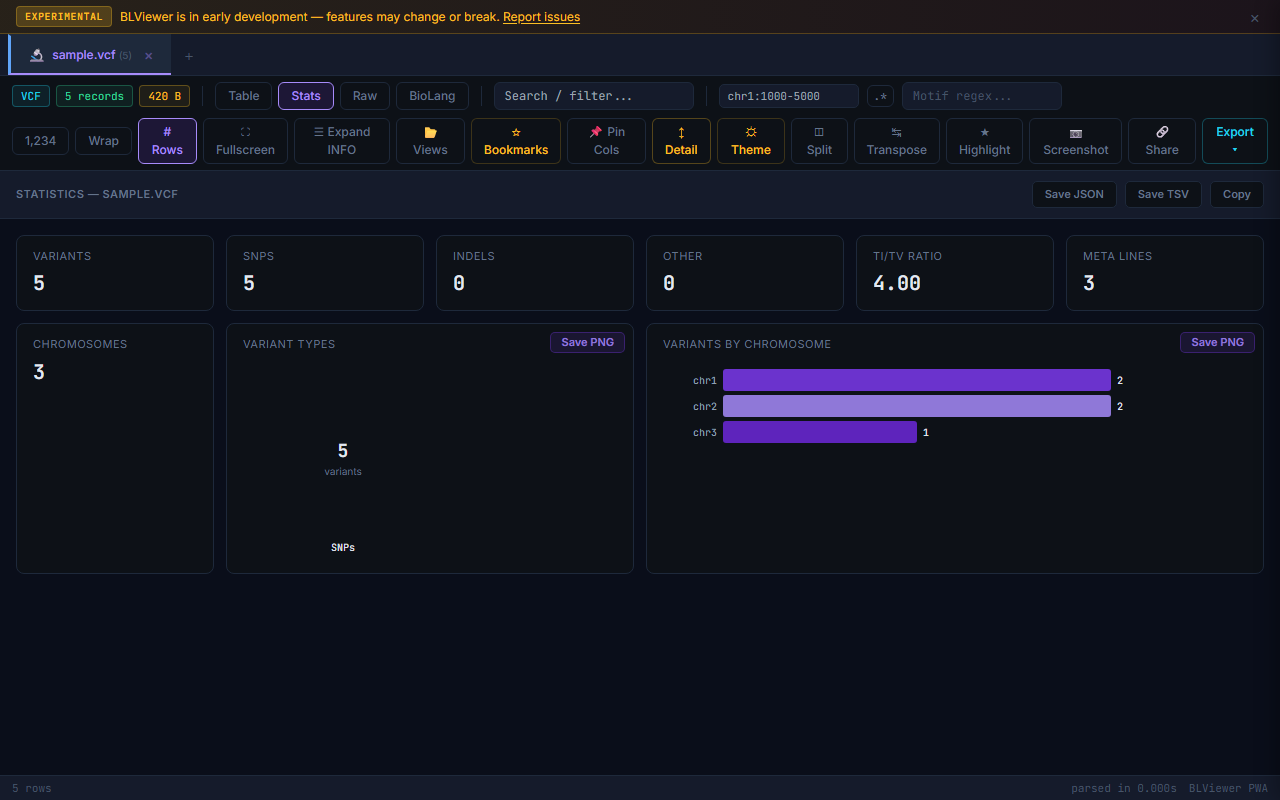The width and height of the screenshot is (1280, 800).
Task: Enable the regex .* toggle
Action: coord(880,95)
